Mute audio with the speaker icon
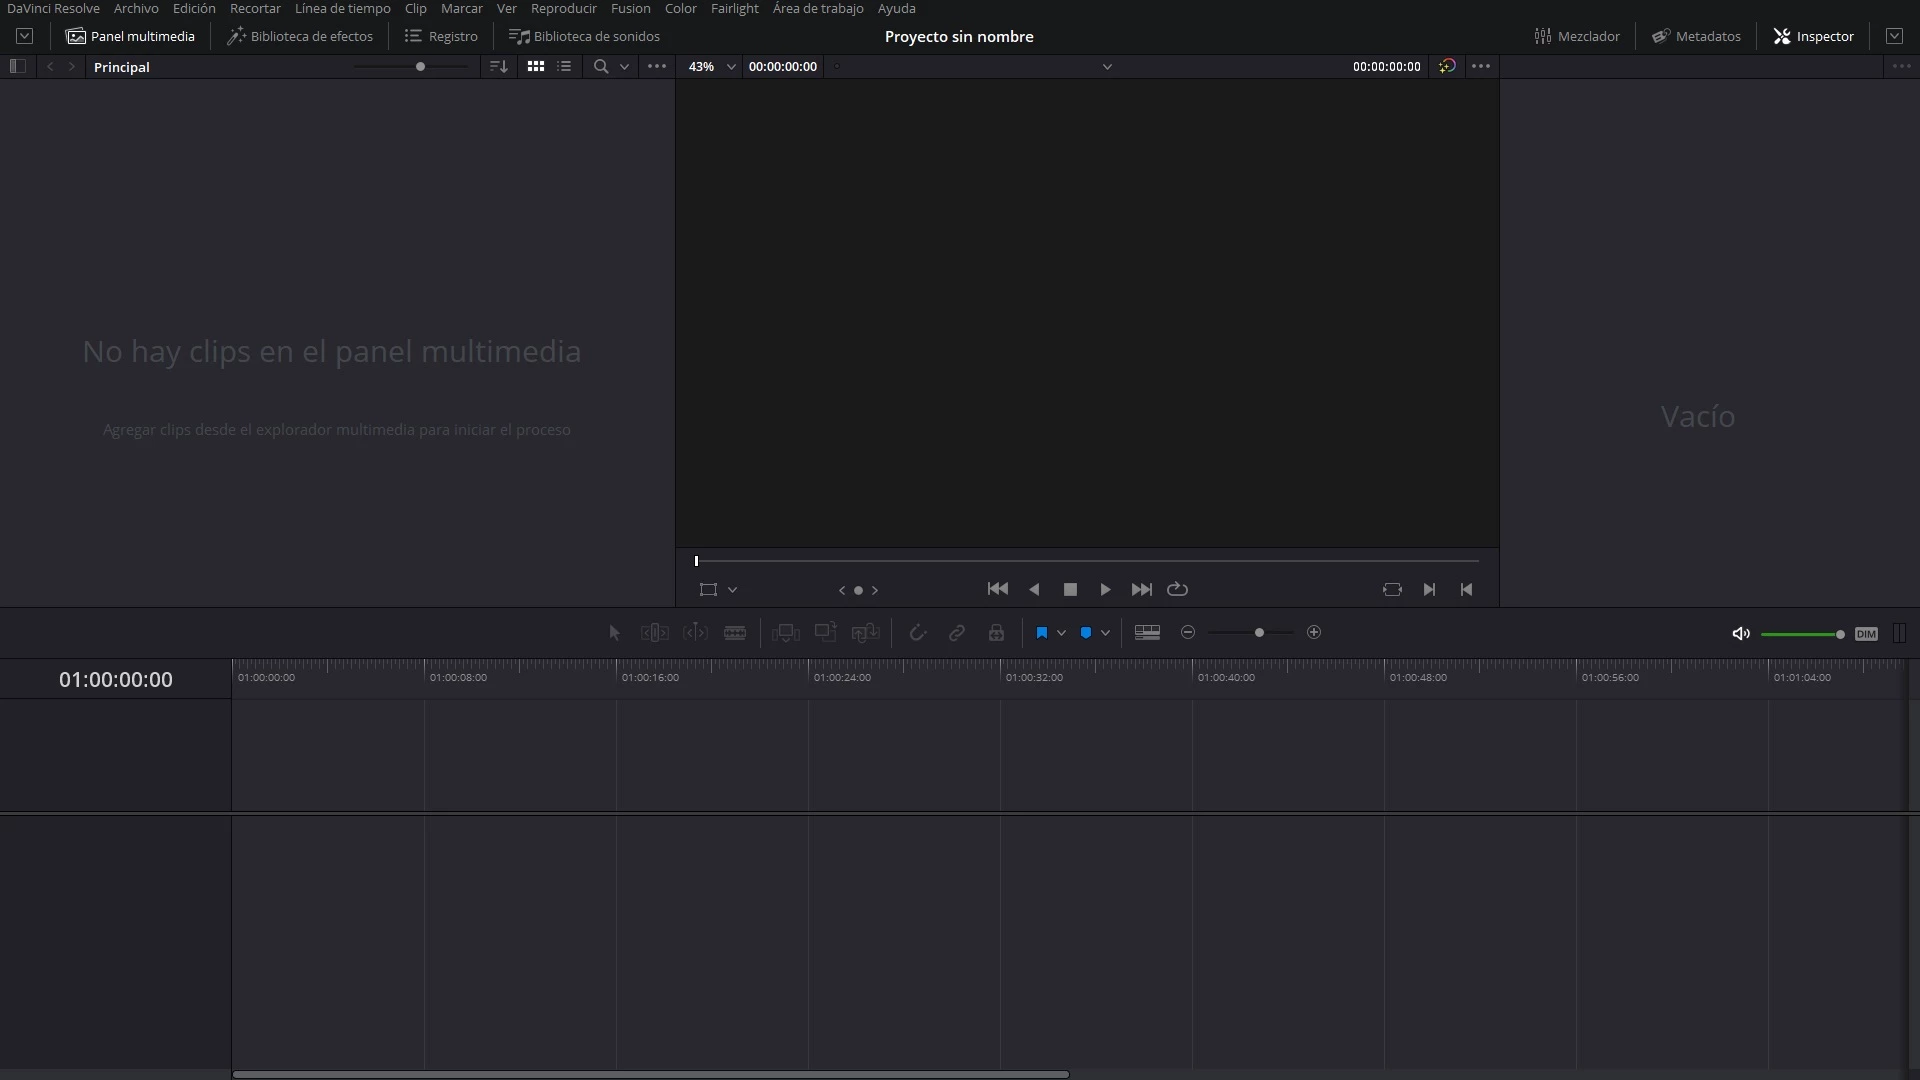Screen dimensions: 1920x1080 [x=1741, y=634]
